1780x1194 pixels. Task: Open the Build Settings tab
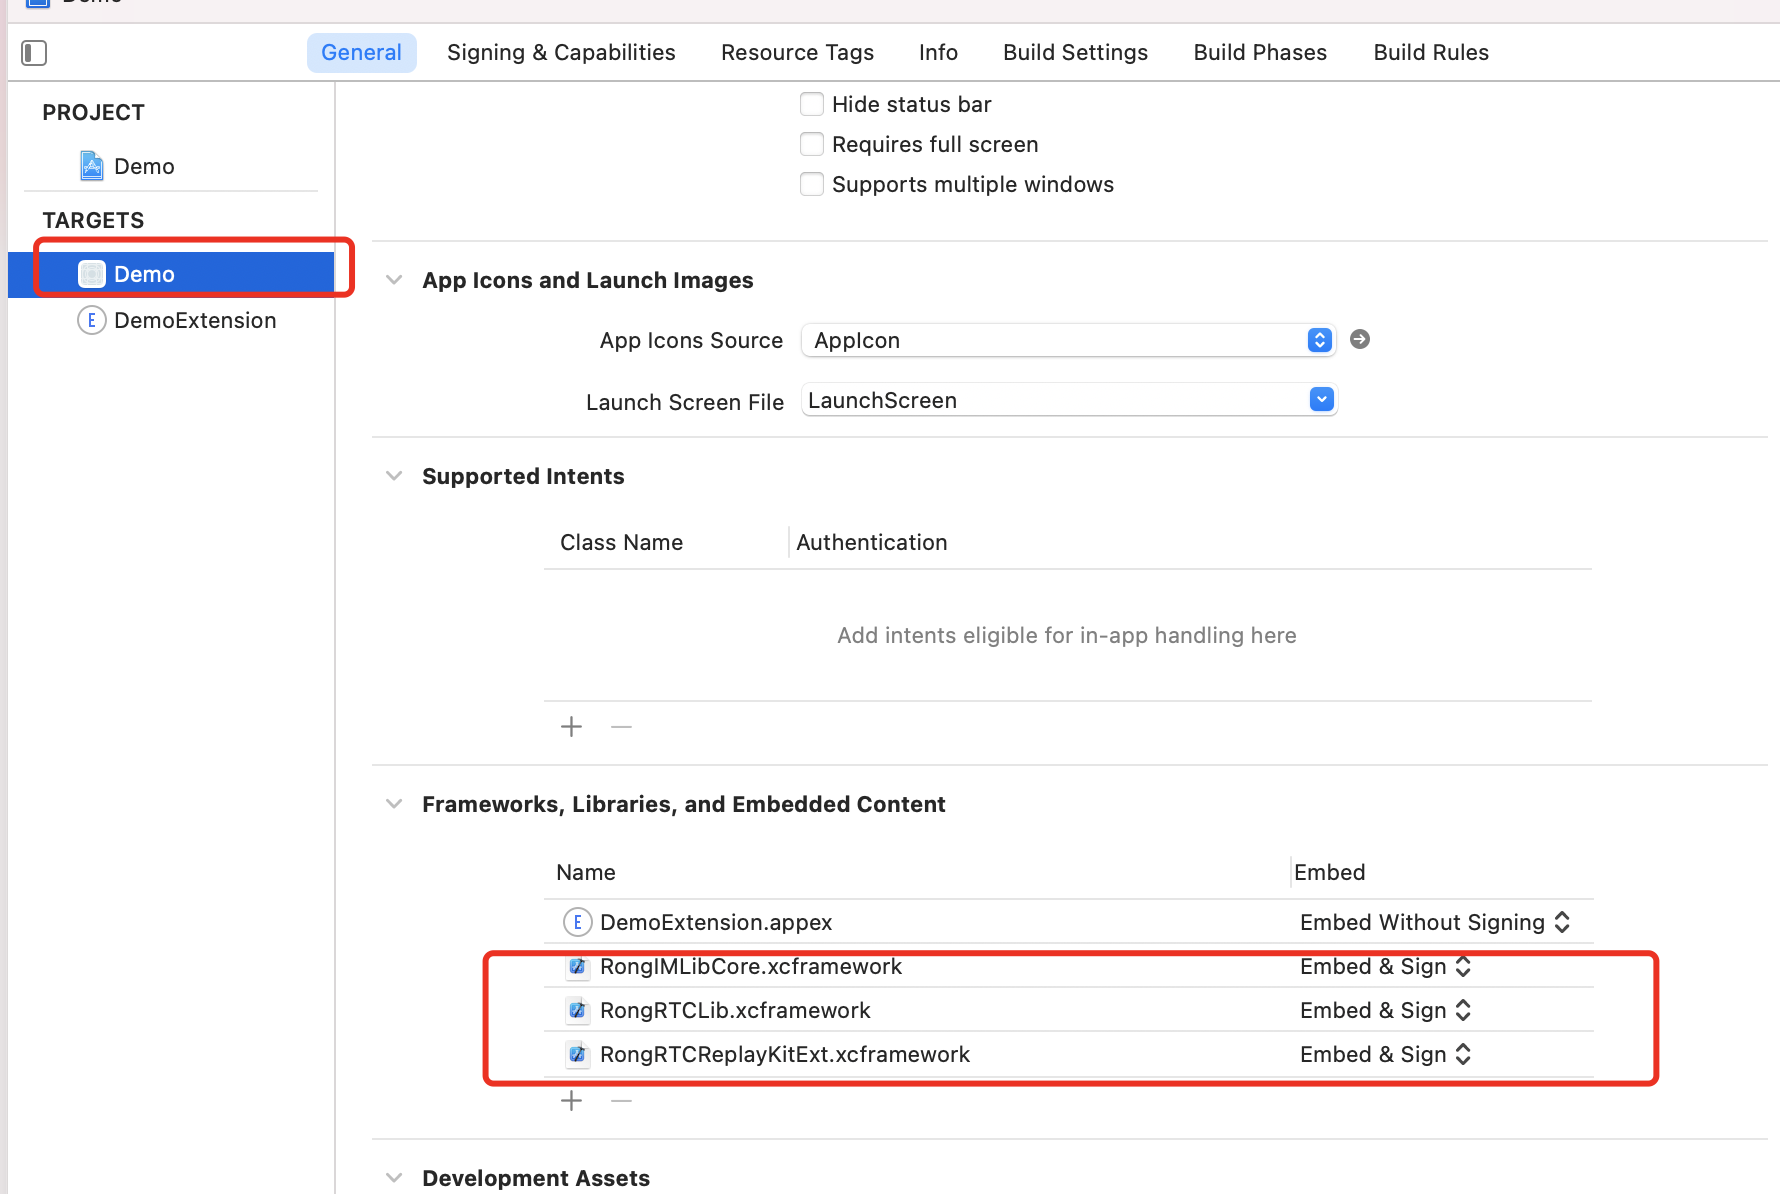[x=1075, y=53]
